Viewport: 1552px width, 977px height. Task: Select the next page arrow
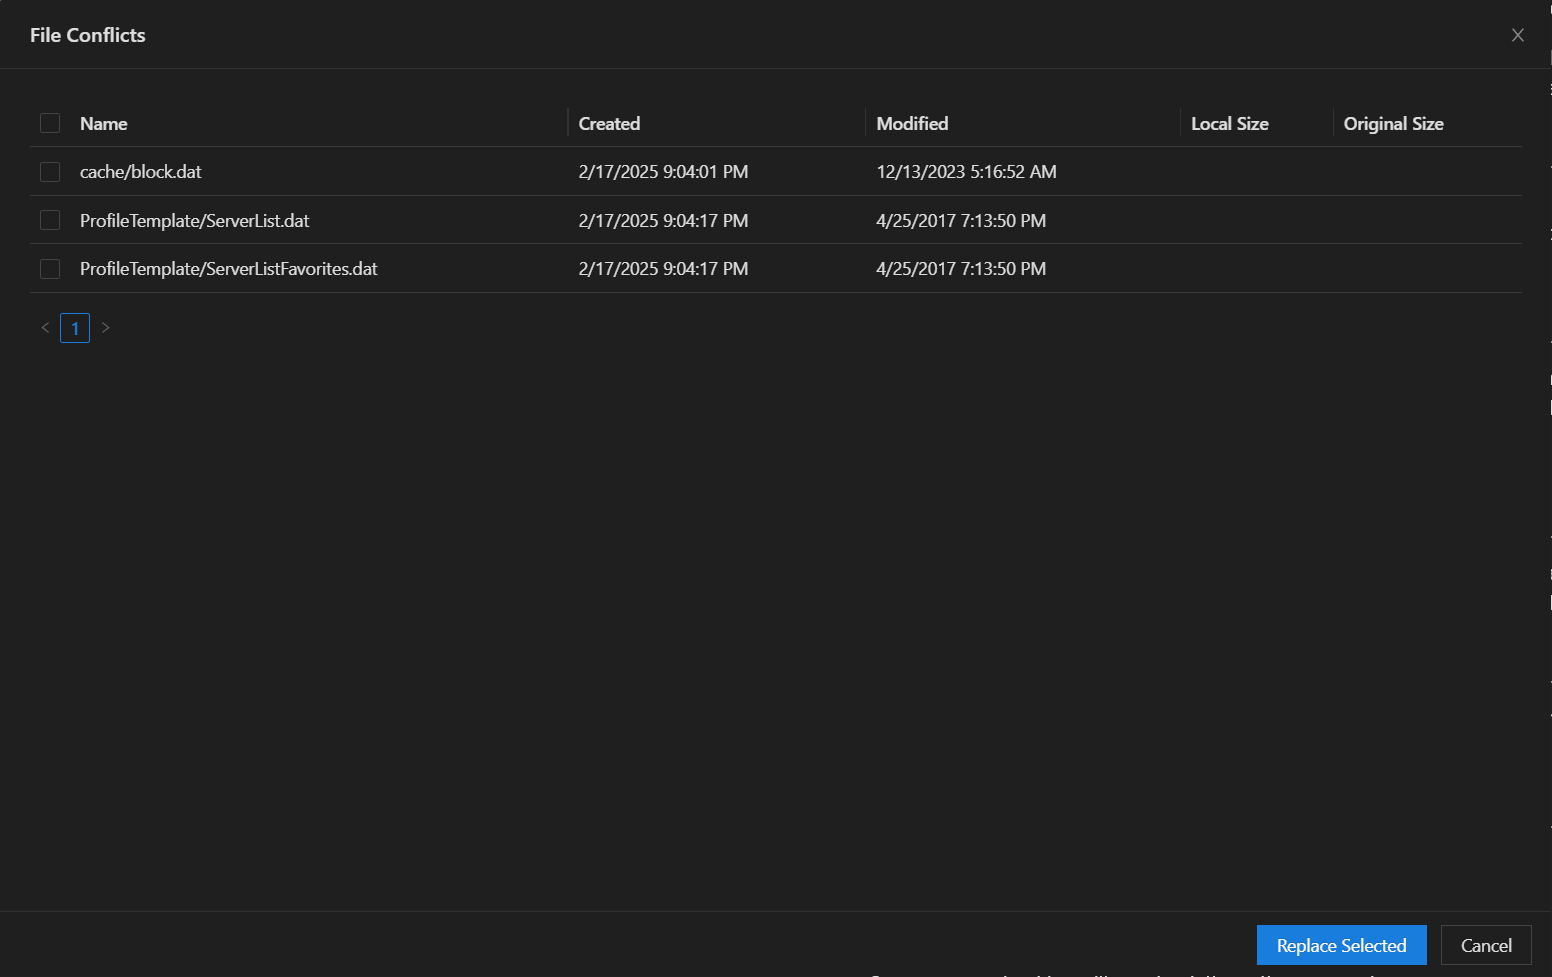tap(105, 327)
